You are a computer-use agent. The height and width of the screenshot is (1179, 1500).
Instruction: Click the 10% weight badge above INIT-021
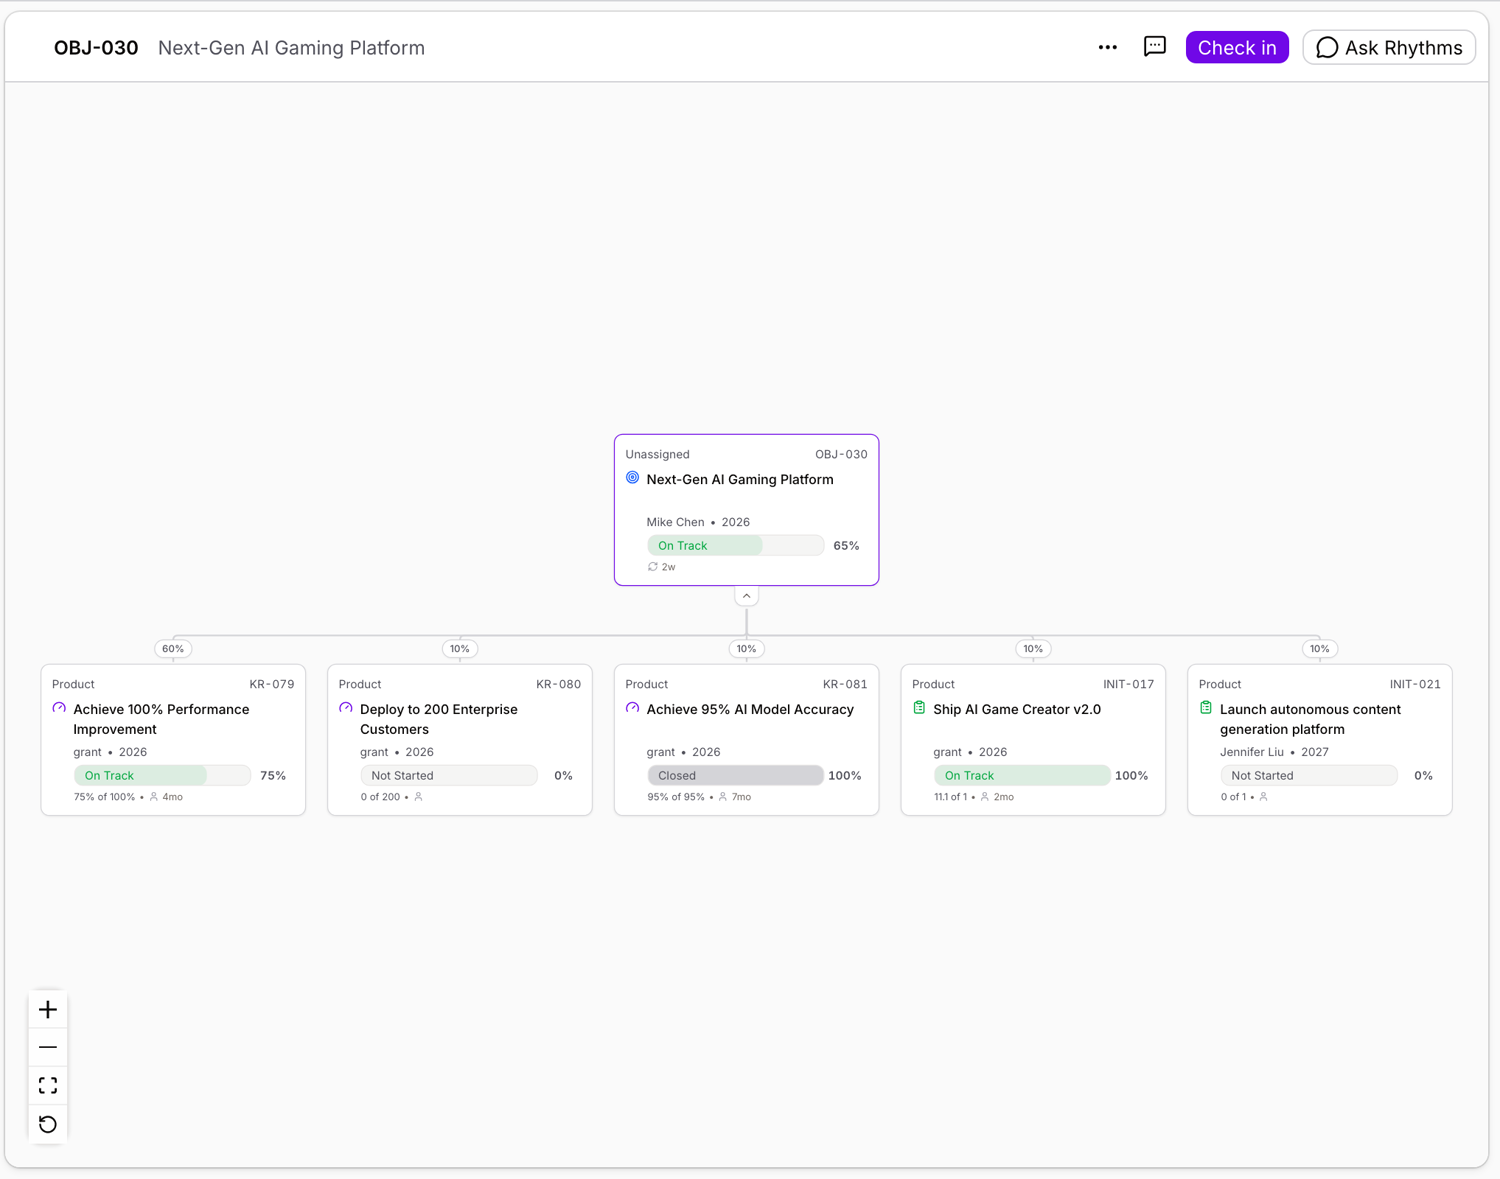pyautogui.click(x=1319, y=649)
